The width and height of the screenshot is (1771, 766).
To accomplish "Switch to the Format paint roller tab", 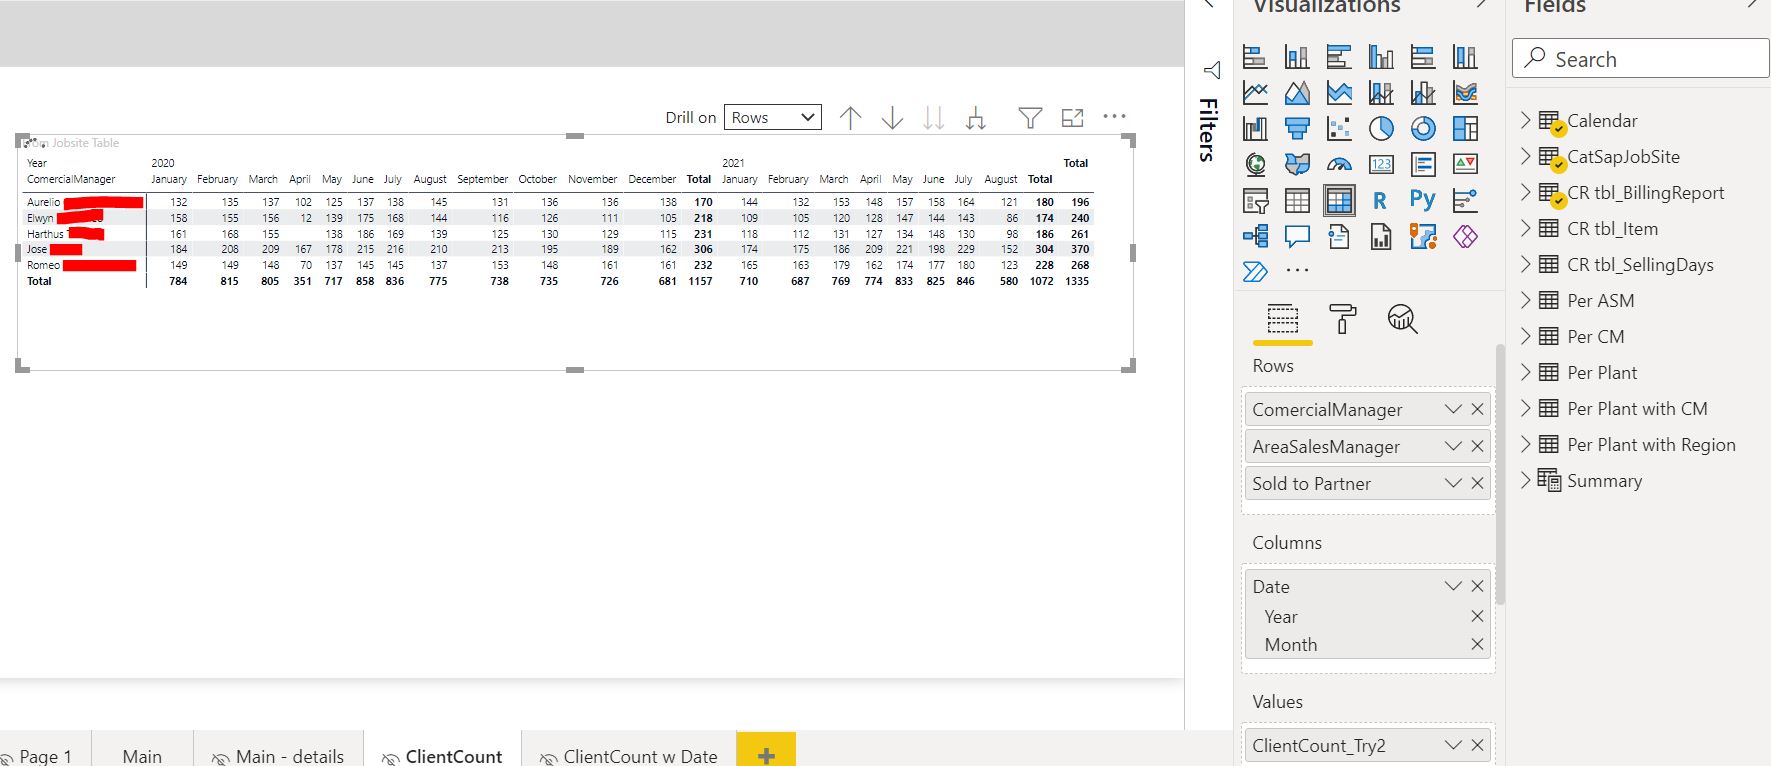I will point(1343,319).
